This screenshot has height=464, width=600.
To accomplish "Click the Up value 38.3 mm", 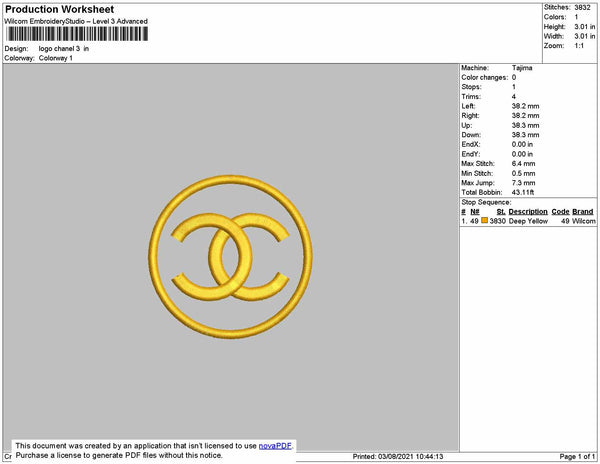I will [525, 125].
